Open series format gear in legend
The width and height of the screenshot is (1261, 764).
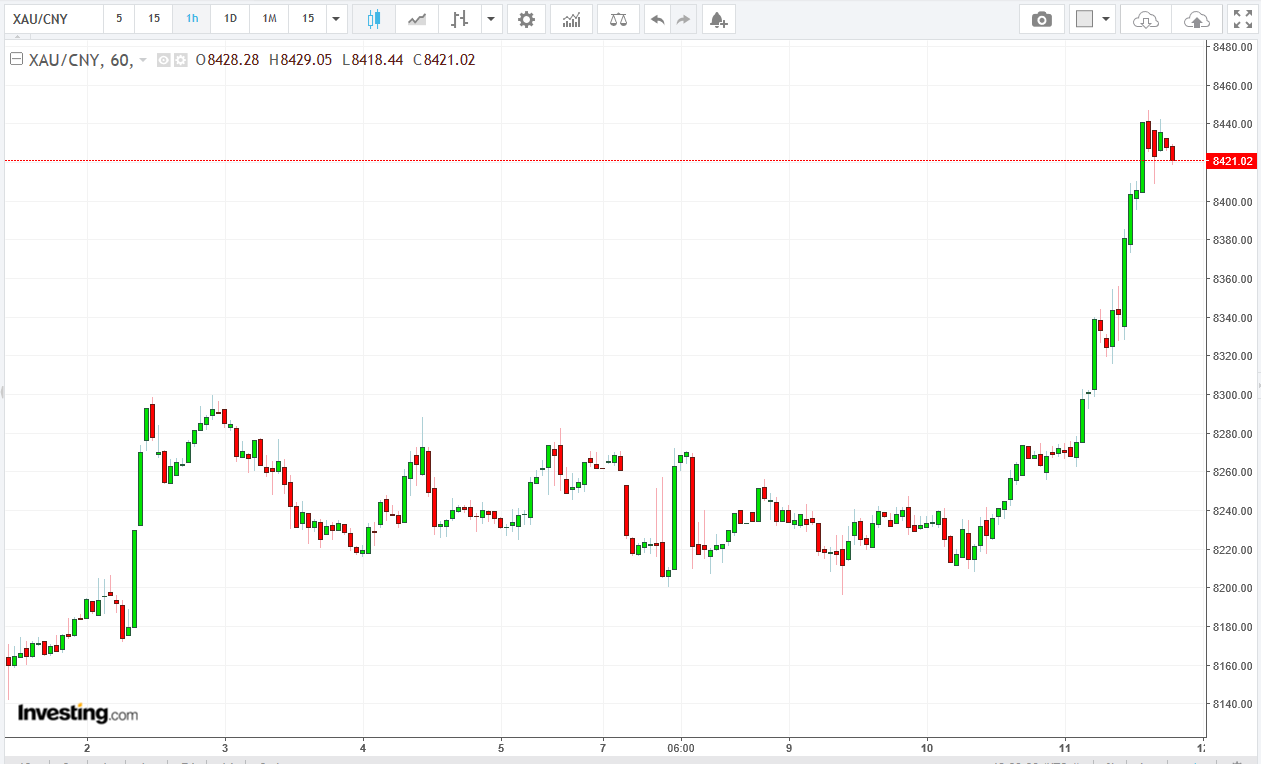pyautogui.click(x=181, y=60)
